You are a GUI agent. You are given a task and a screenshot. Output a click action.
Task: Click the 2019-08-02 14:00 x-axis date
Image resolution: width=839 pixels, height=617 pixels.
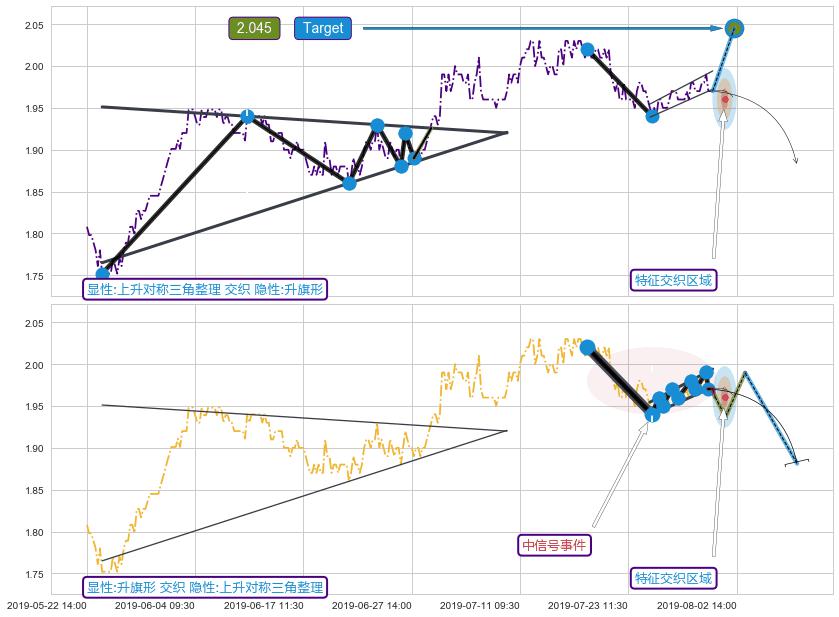click(696, 606)
